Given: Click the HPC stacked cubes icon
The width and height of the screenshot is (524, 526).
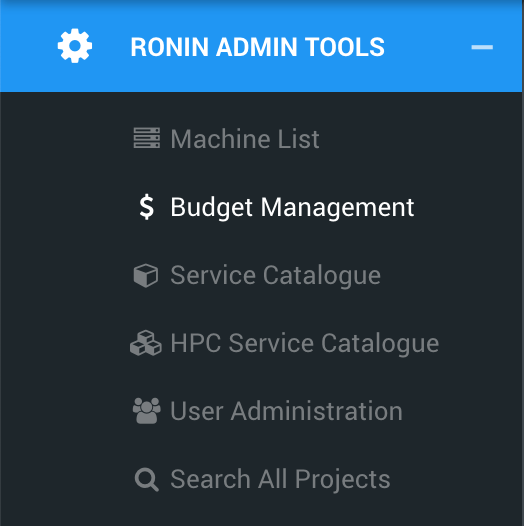Looking at the screenshot, I should click(146, 343).
